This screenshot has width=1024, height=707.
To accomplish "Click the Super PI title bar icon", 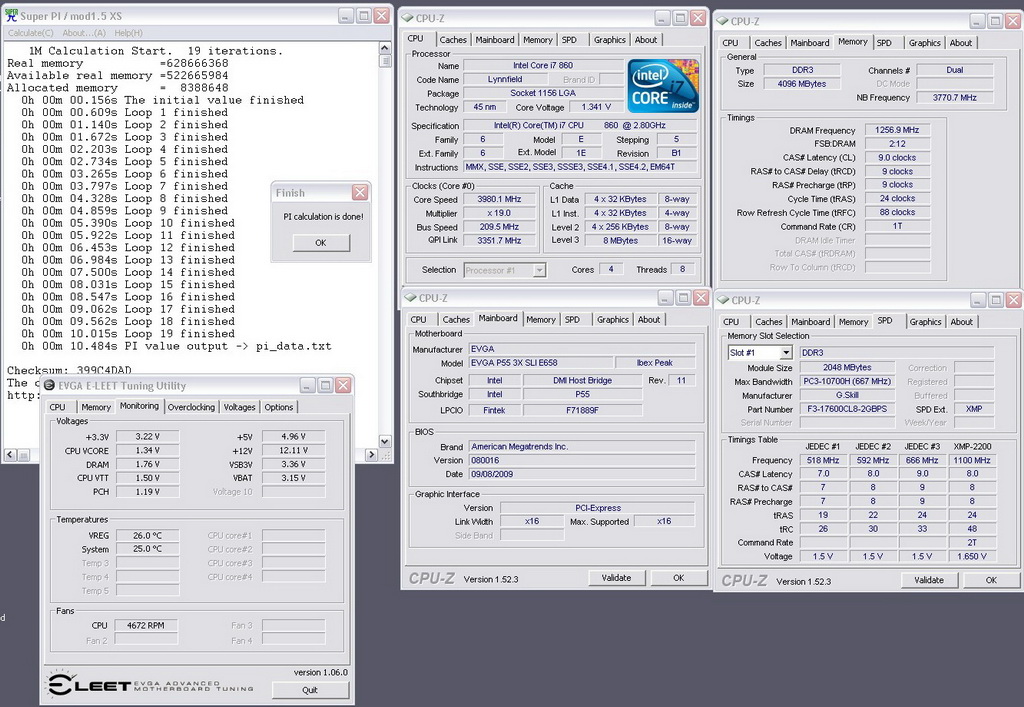I will [x=11, y=16].
